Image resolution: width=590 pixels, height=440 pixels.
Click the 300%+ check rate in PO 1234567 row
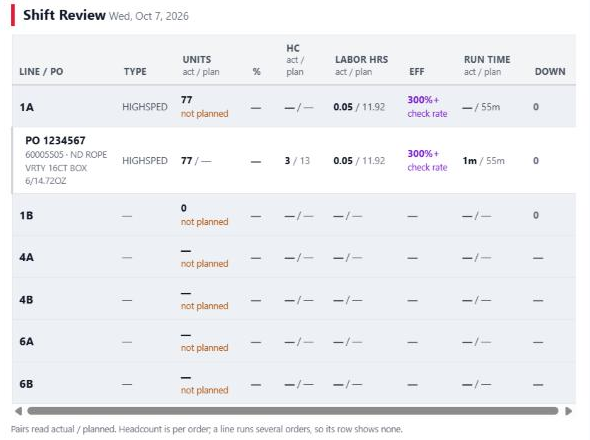(427, 161)
